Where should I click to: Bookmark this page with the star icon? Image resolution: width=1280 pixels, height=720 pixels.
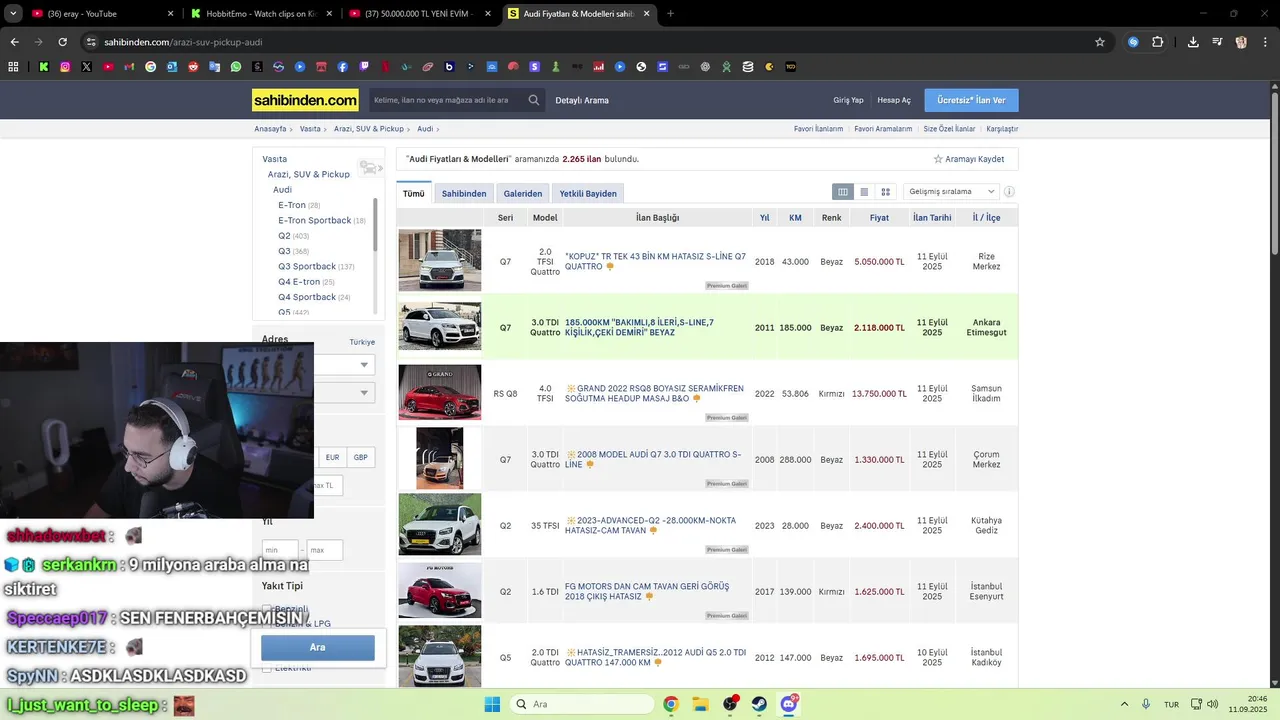tap(1100, 42)
